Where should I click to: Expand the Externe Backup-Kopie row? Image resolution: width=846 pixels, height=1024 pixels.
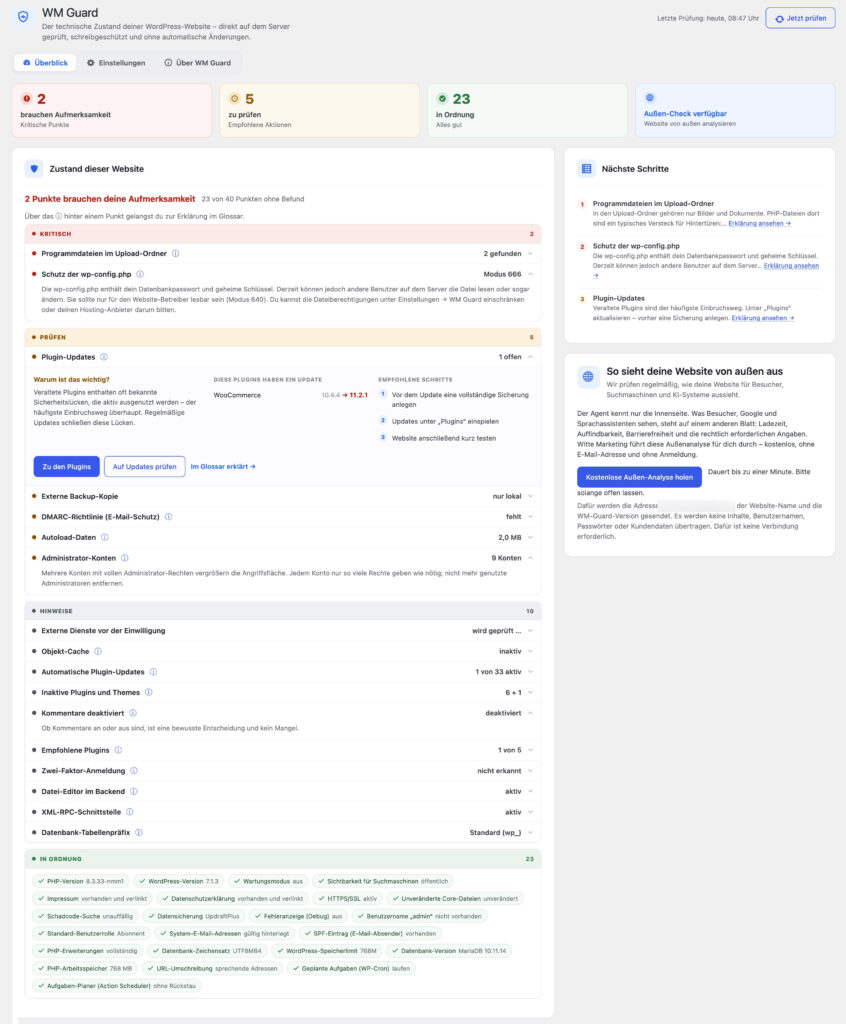(530, 496)
